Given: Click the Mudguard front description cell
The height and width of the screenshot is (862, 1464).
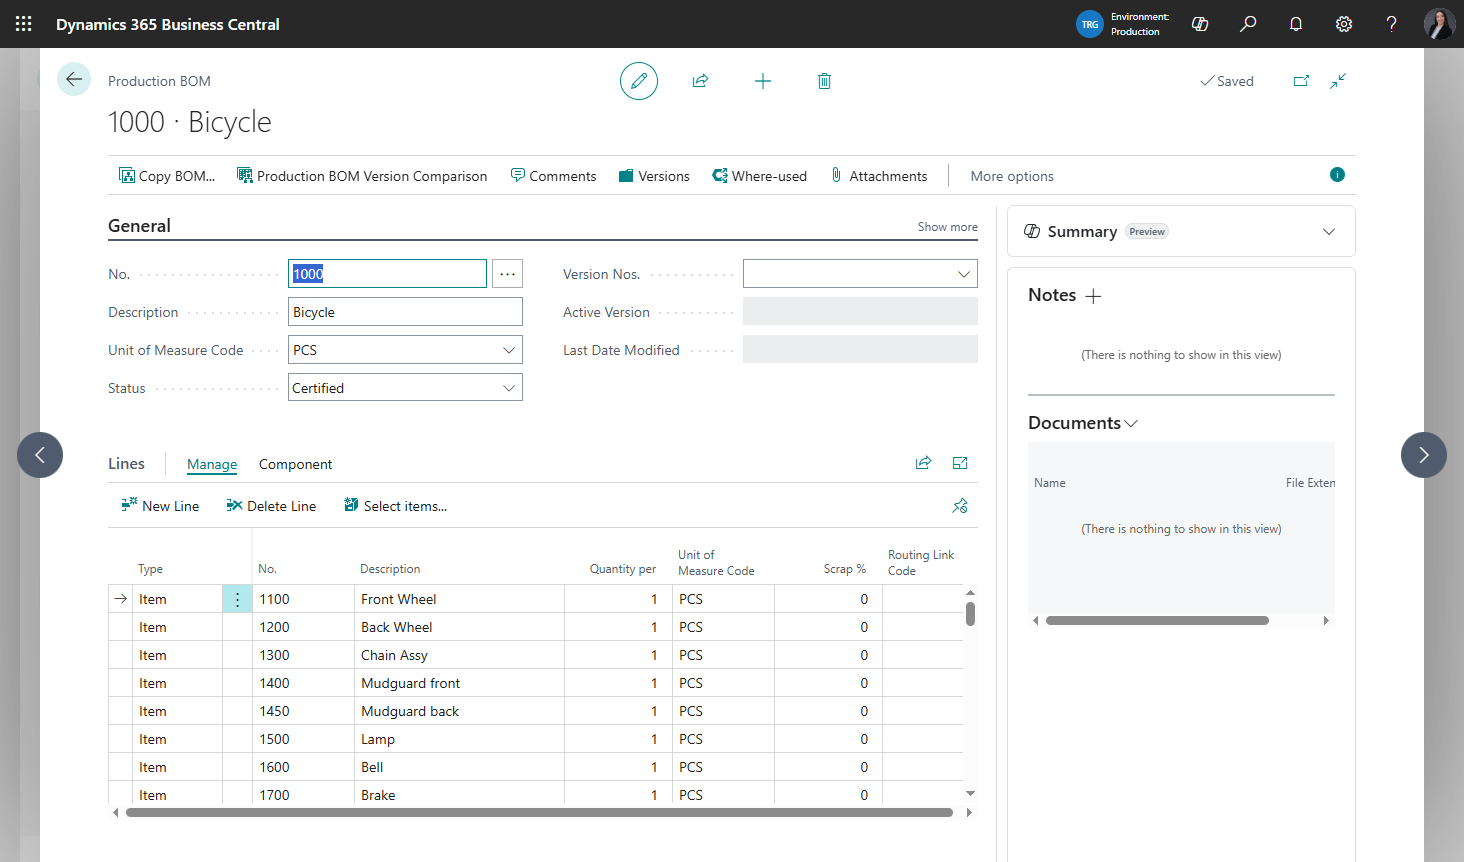Looking at the screenshot, I should tap(461, 683).
